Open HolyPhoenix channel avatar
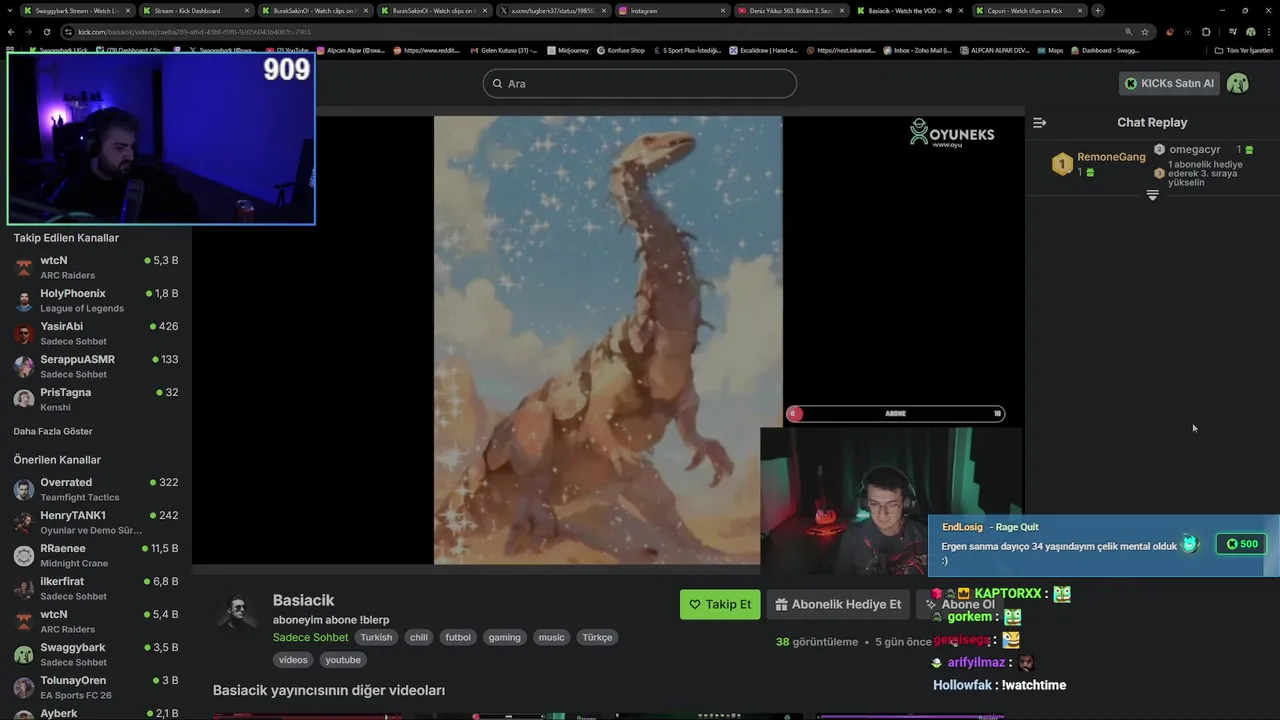 (24, 300)
